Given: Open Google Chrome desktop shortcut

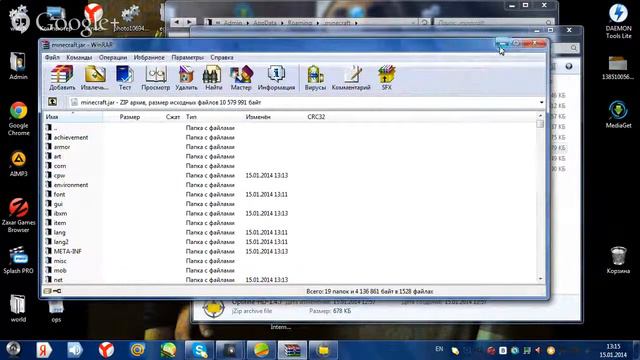Looking at the screenshot, I should pos(18,118).
